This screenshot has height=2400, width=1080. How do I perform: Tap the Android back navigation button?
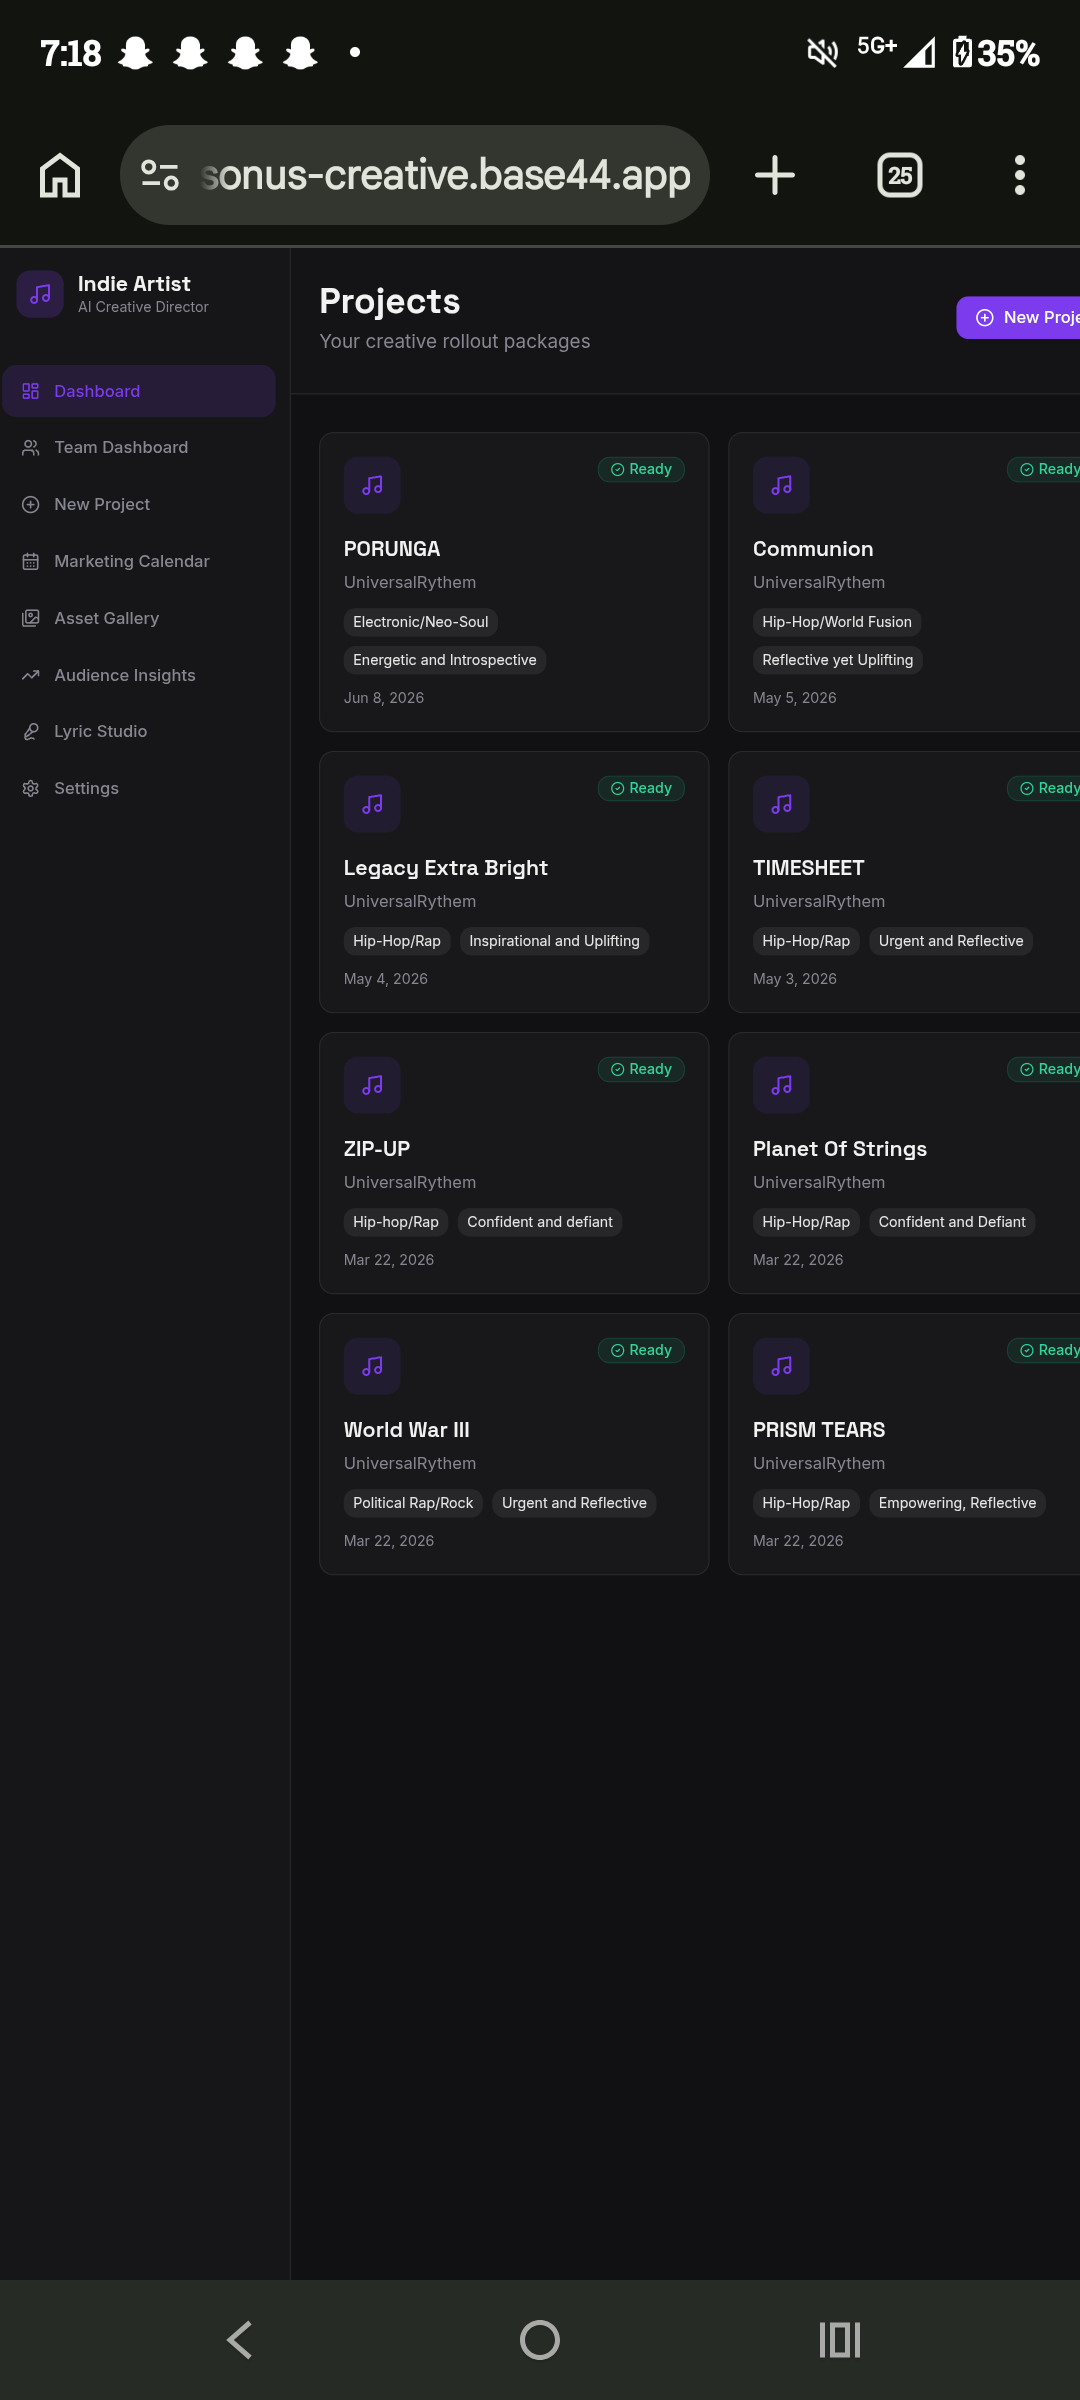(240, 2340)
